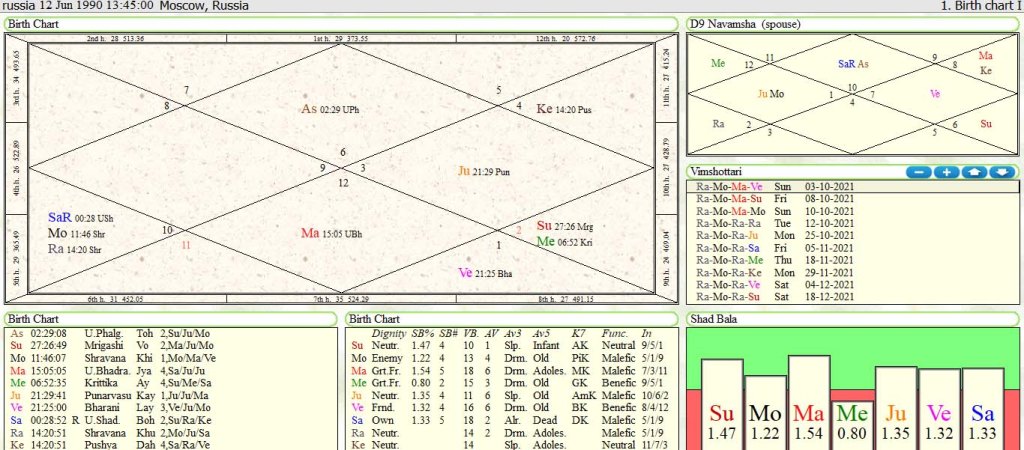Click the main Birth Chart header above the diamond chart
This screenshot has height=450, width=1024.
pyautogui.click(x=36, y=23)
